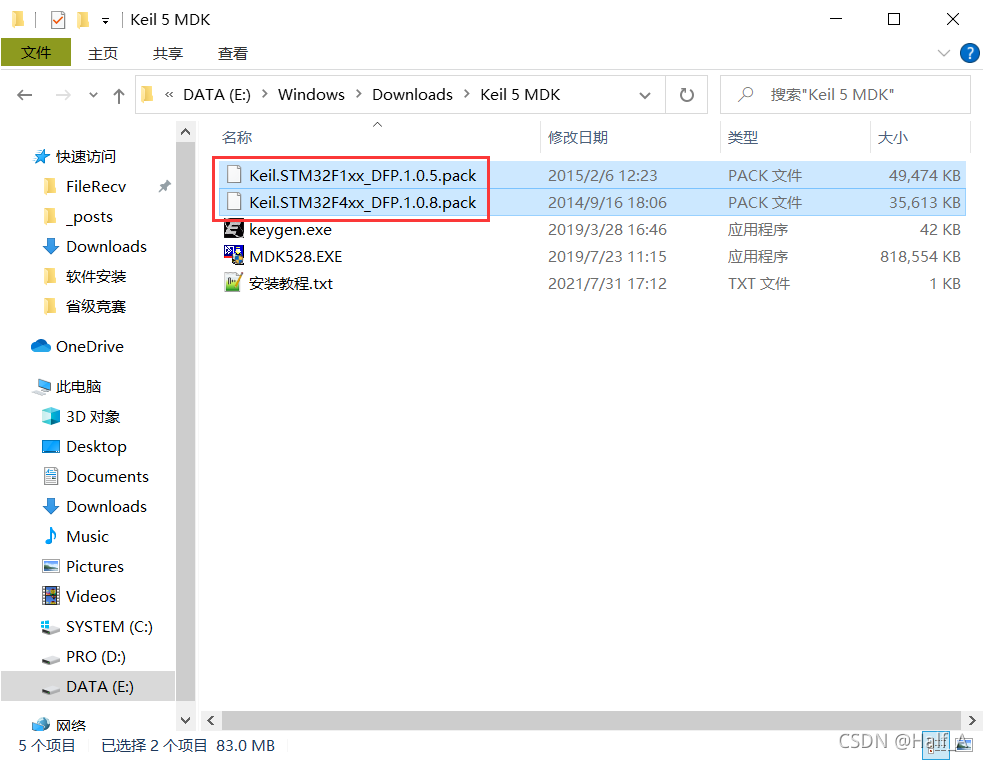The image size is (984, 761).
Task: Click the horizontal scrollbar track
Action: click(x=591, y=720)
